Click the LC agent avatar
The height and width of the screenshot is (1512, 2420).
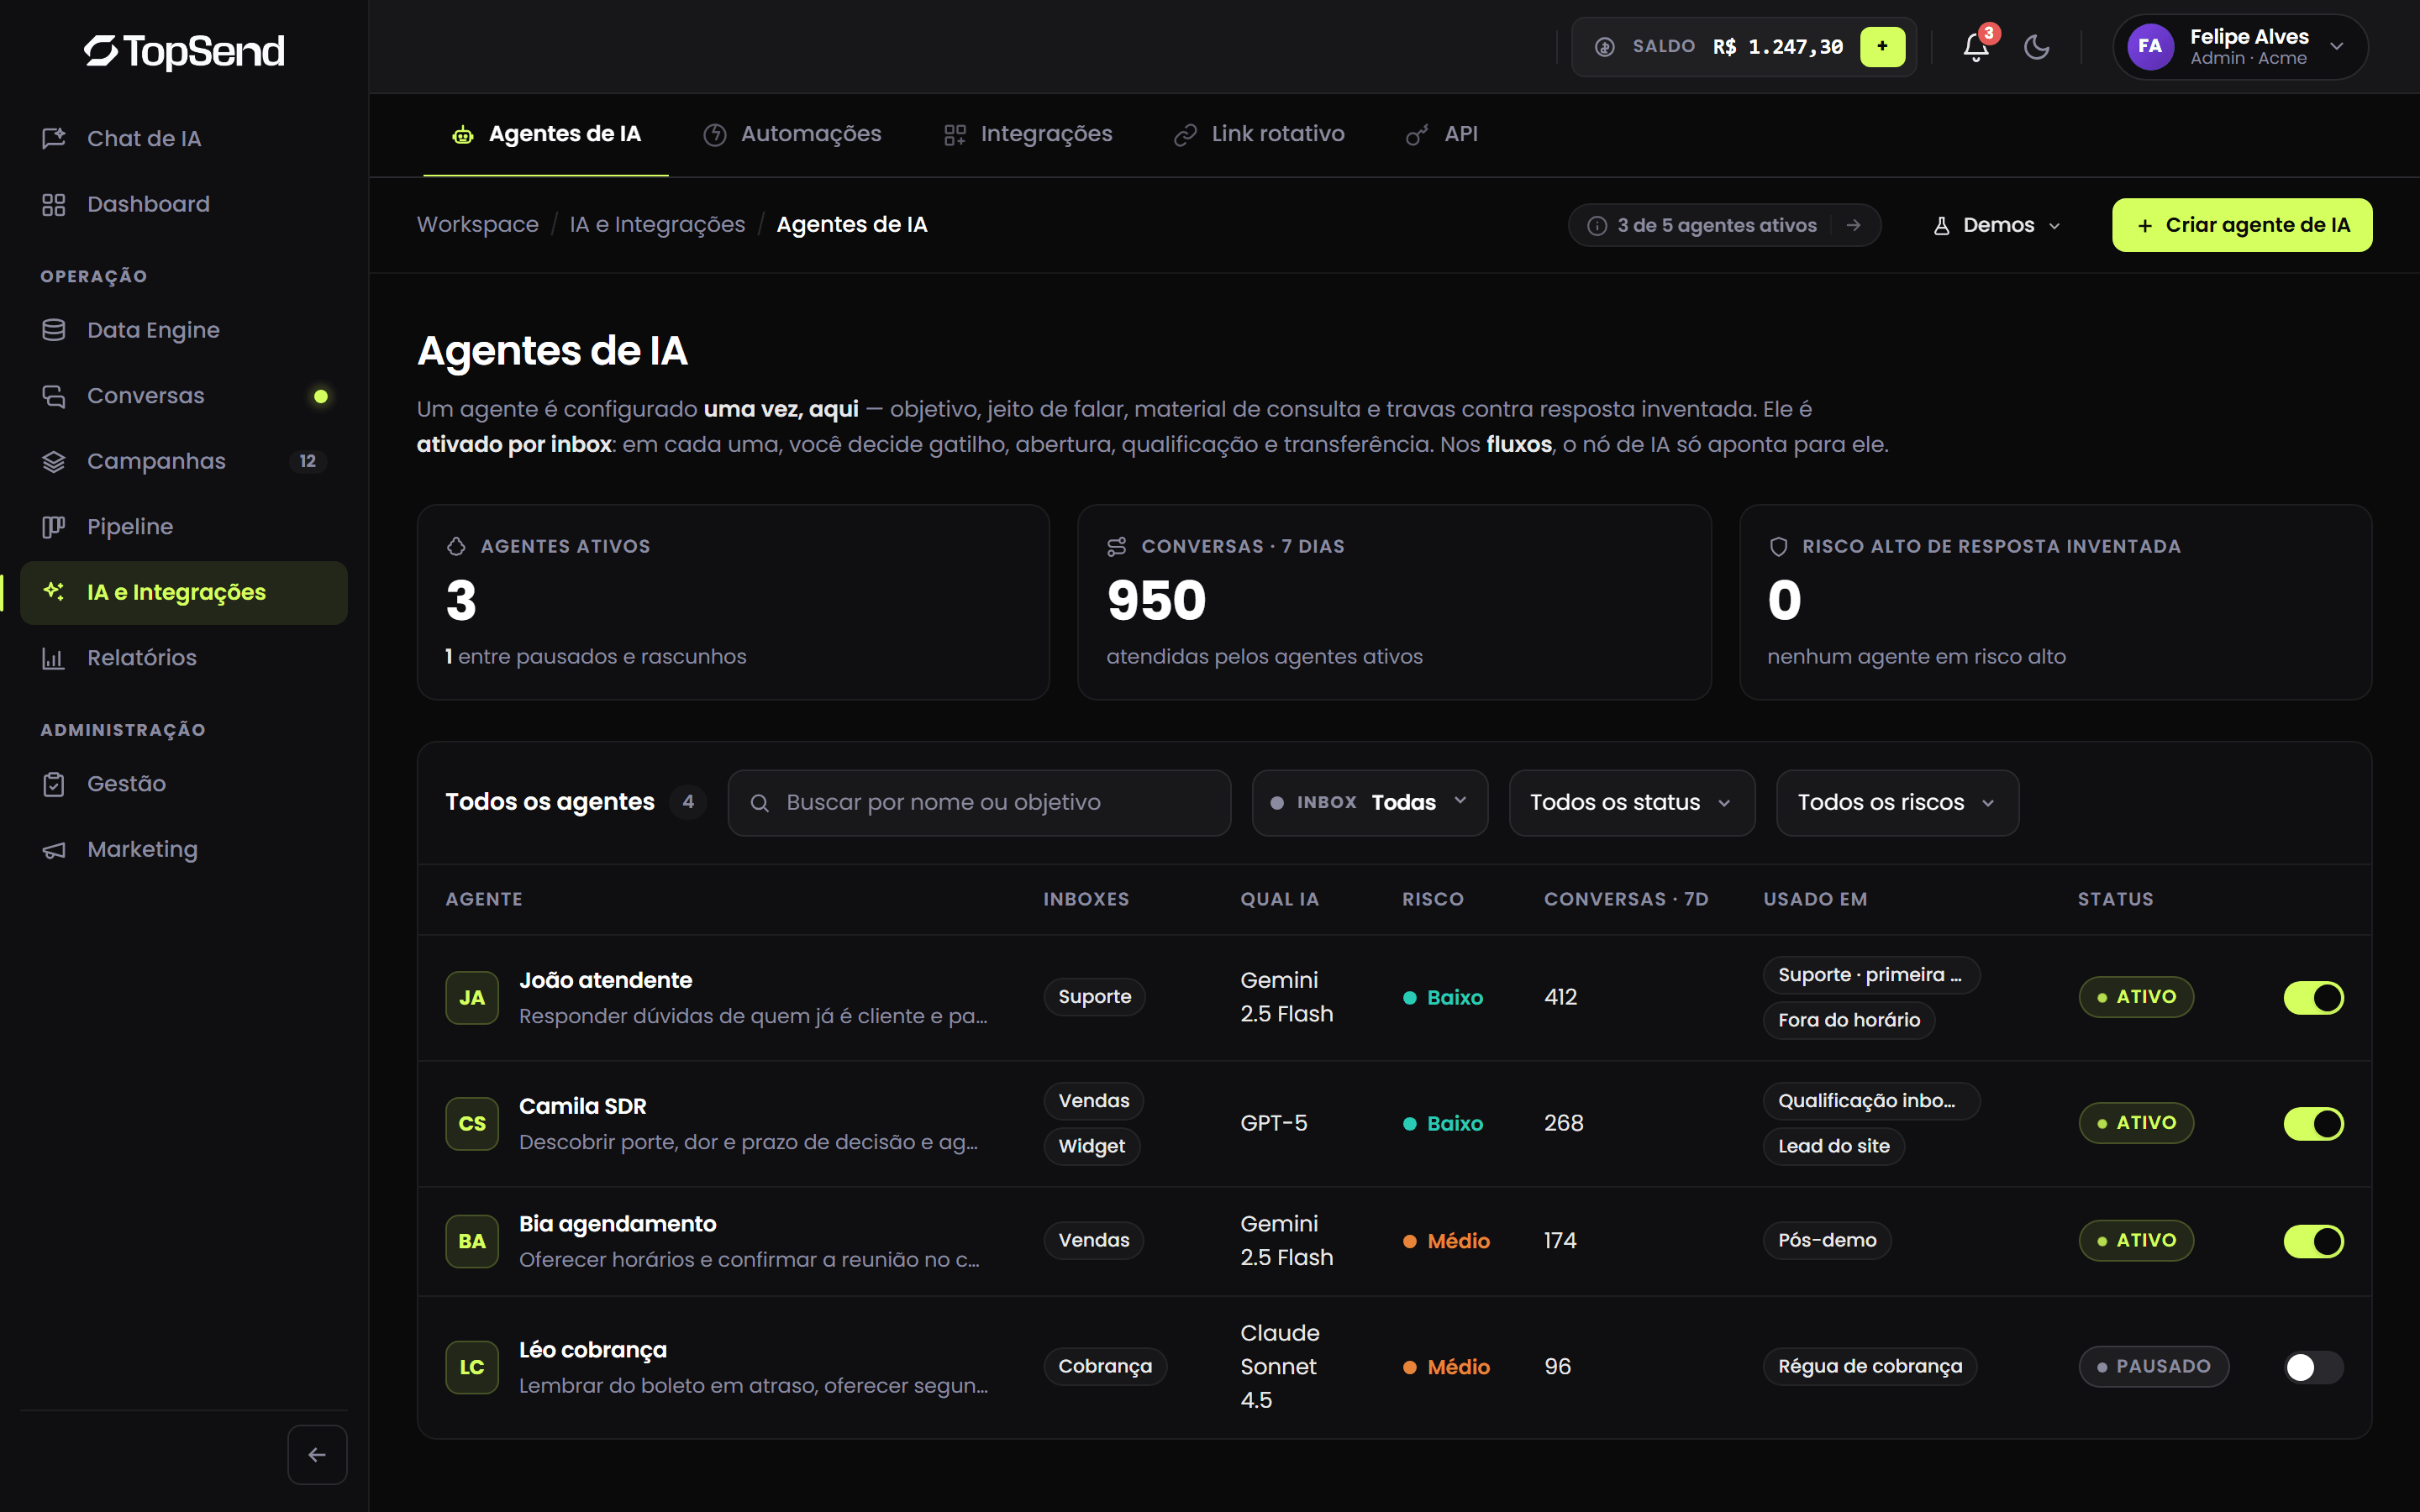coord(472,1367)
